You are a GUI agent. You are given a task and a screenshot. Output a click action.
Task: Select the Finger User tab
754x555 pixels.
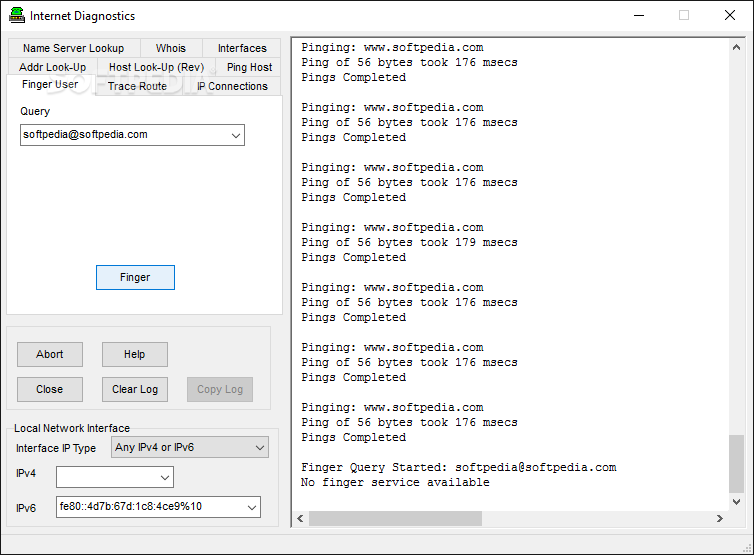pos(50,85)
